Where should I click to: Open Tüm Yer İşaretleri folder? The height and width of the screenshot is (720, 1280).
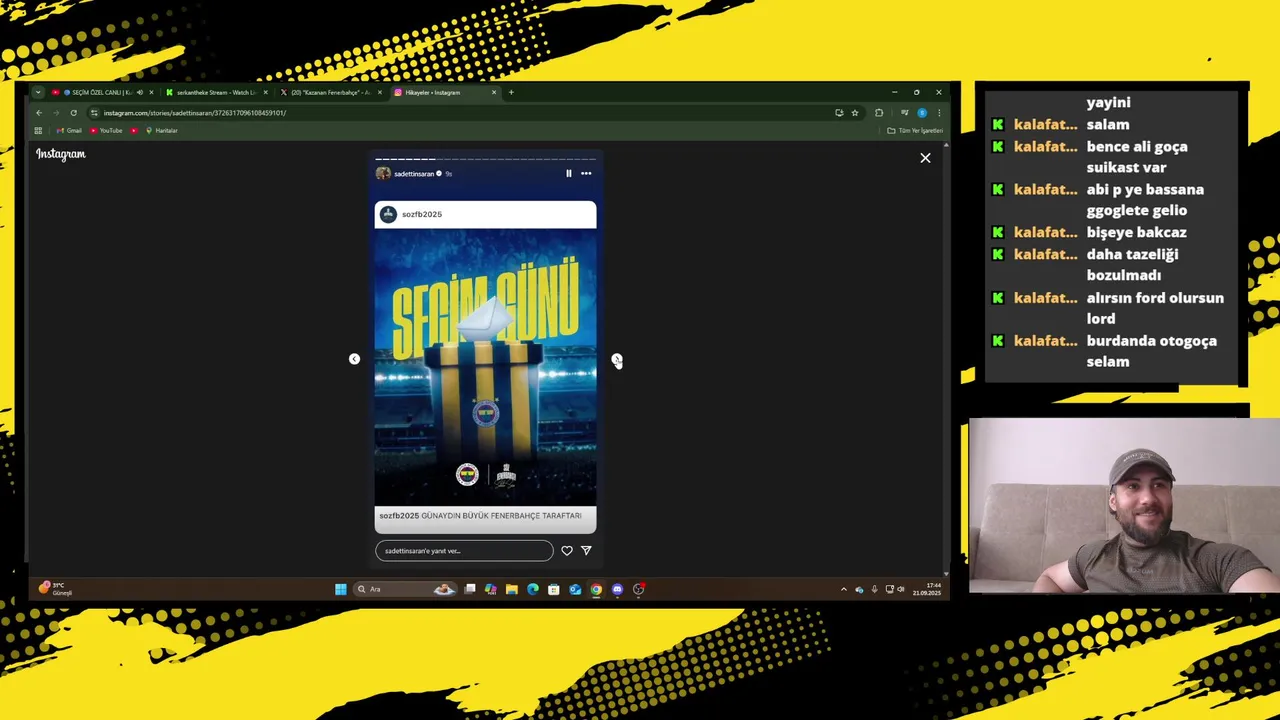tap(915, 130)
